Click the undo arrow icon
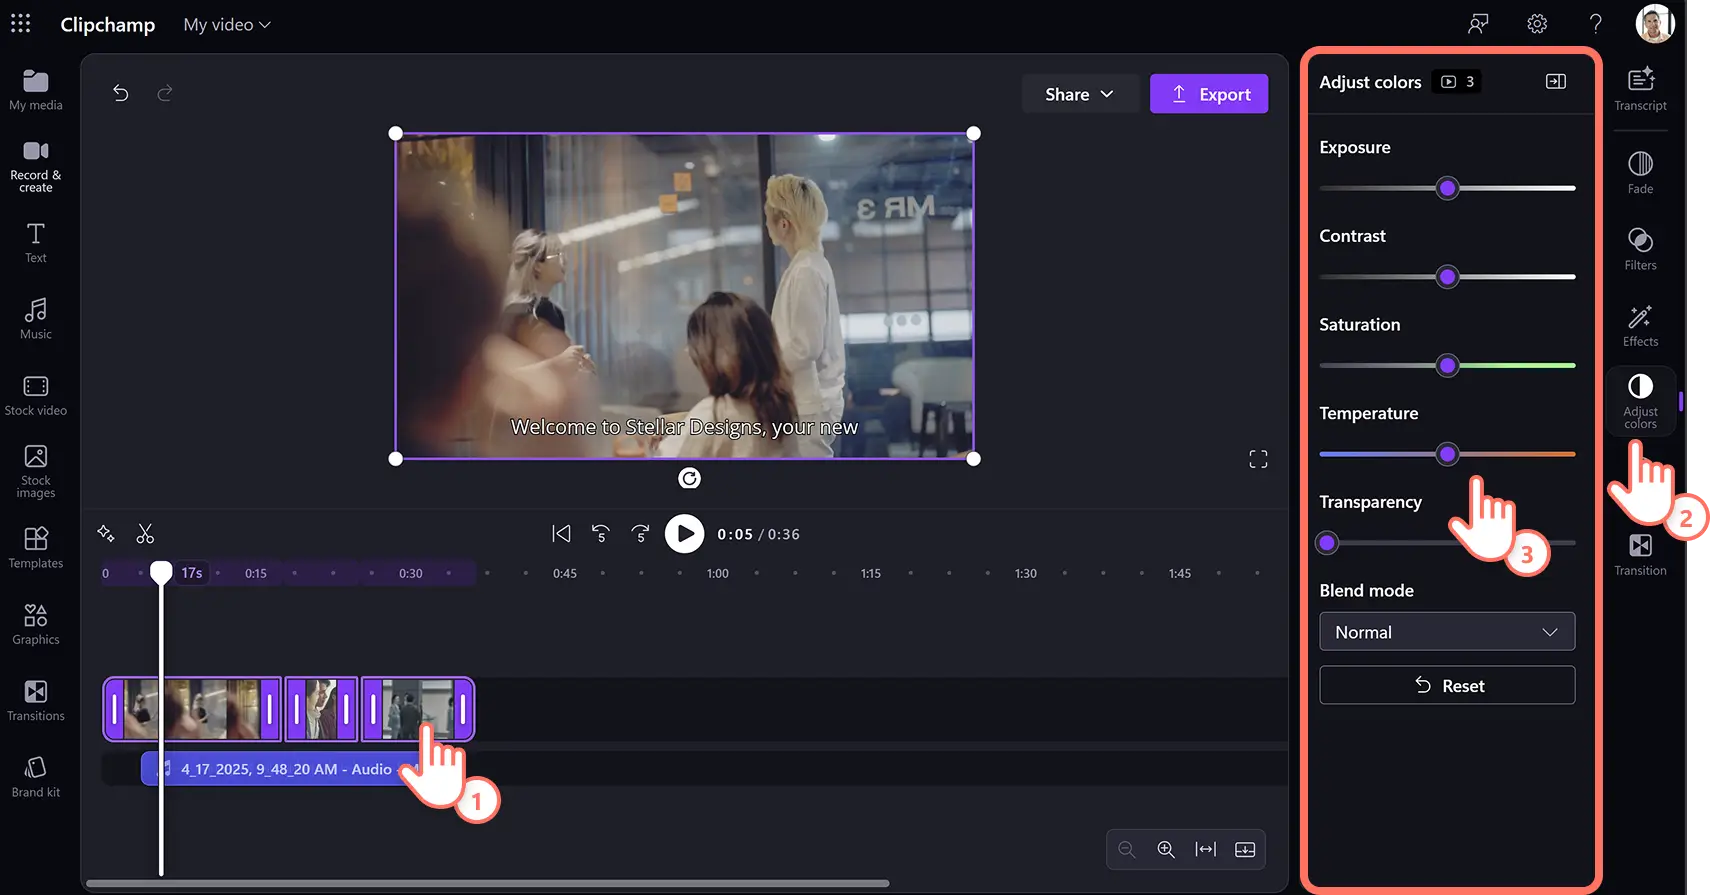The width and height of the screenshot is (1710, 895). tap(121, 93)
